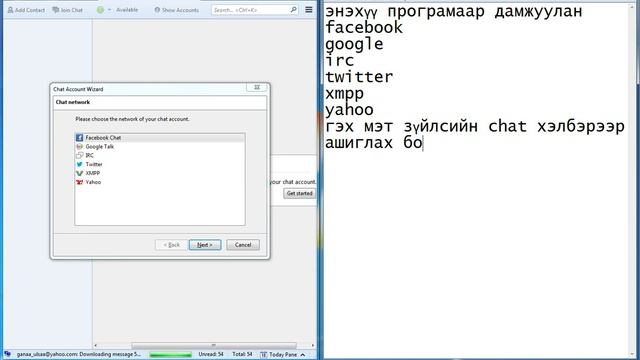Click the green status icon
This screenshot has width=640, height=360.
point(100,10)
